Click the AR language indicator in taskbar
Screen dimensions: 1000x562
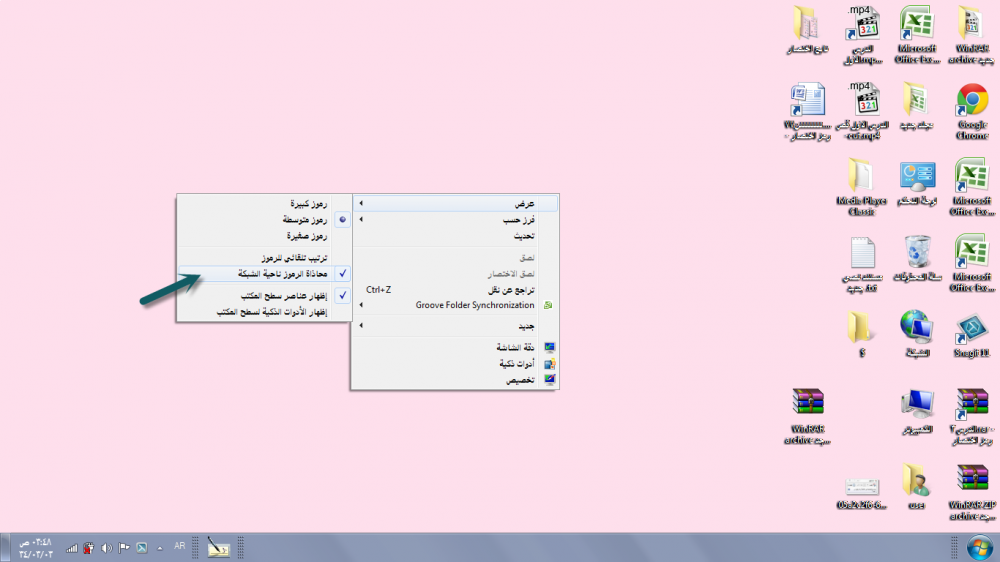point(180,546)
